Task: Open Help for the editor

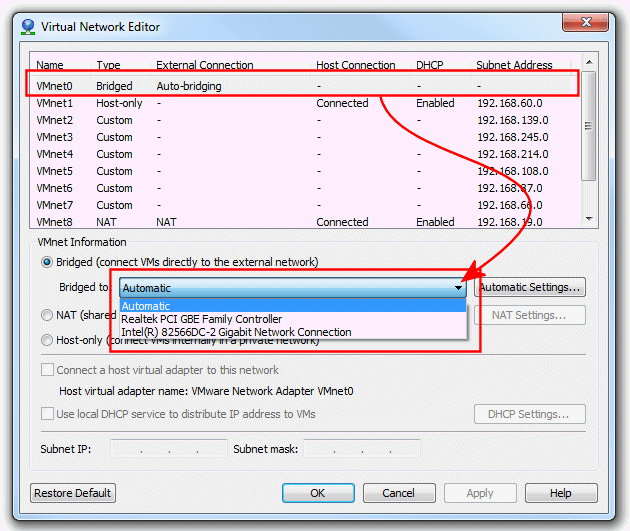Action: [x=561, y=493]
